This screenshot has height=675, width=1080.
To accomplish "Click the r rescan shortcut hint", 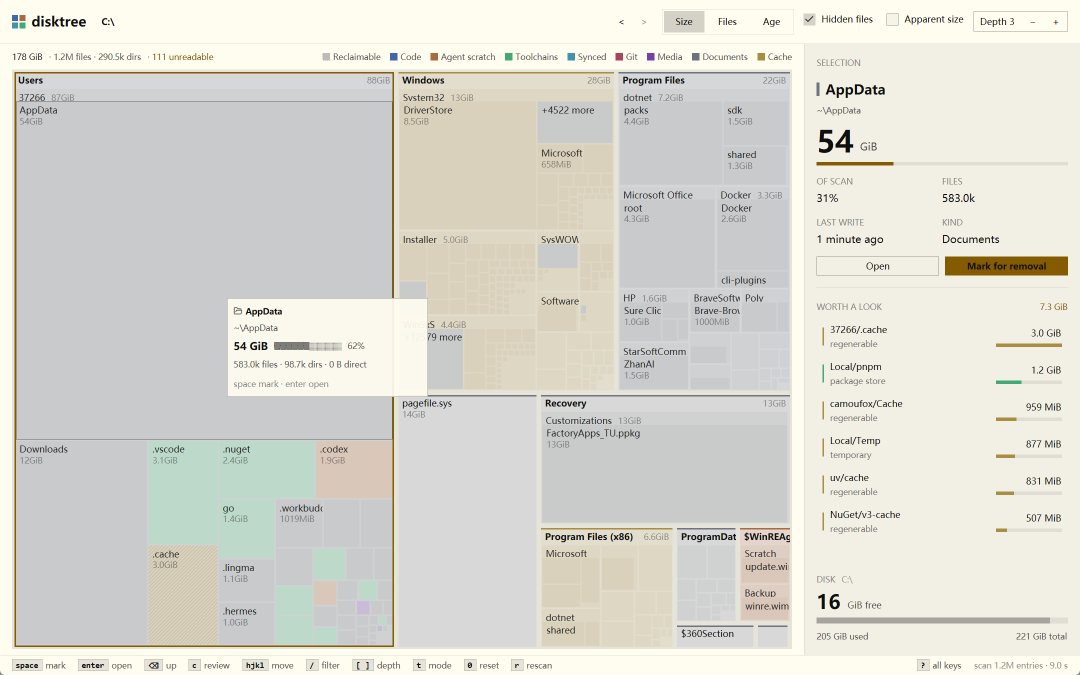I will 532,665.
